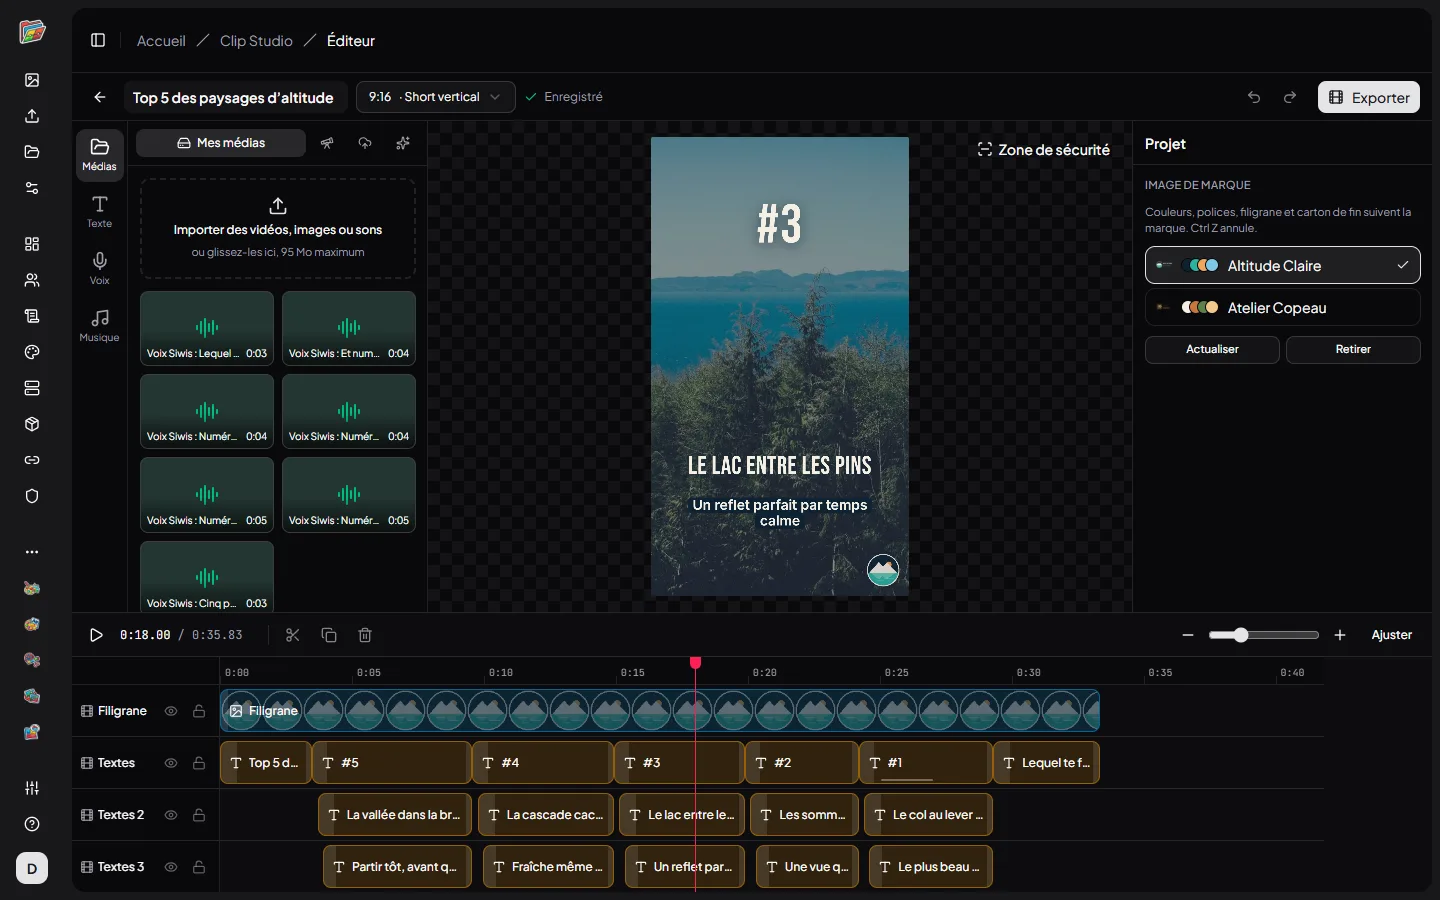Click the Exporter button
This screenshot has width=1440, height=900.
(x=1369, y=97)
